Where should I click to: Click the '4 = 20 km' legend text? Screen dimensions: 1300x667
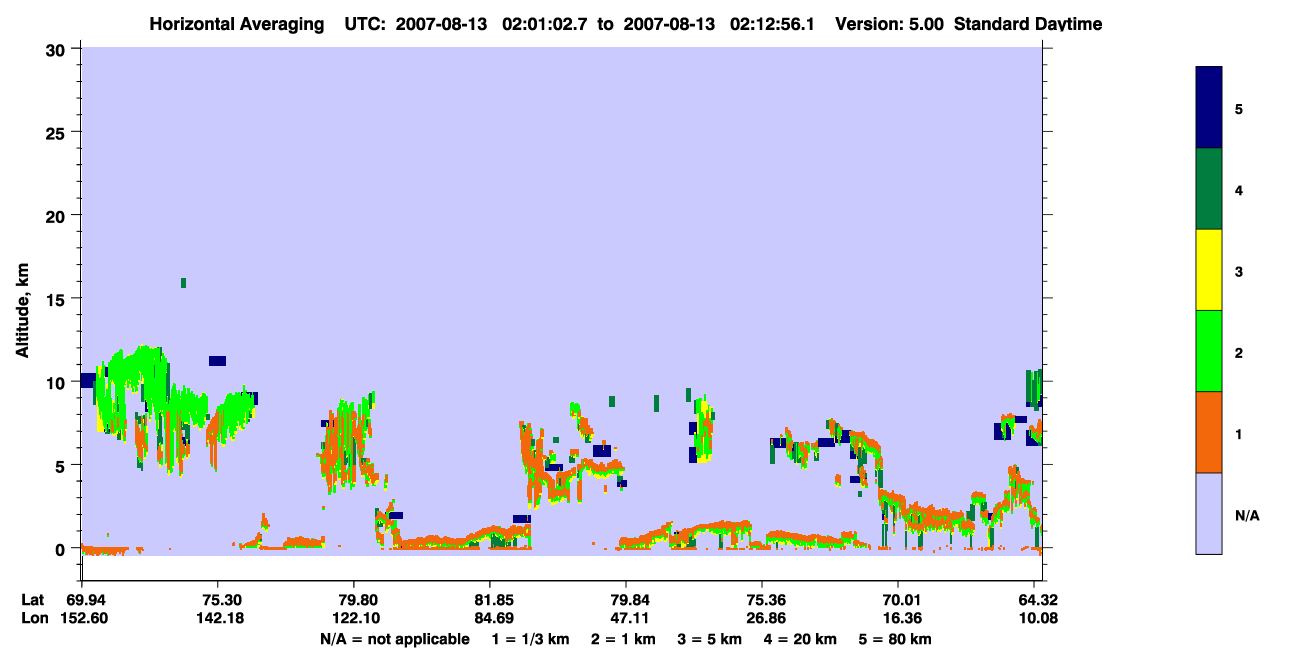pos(800,639)
